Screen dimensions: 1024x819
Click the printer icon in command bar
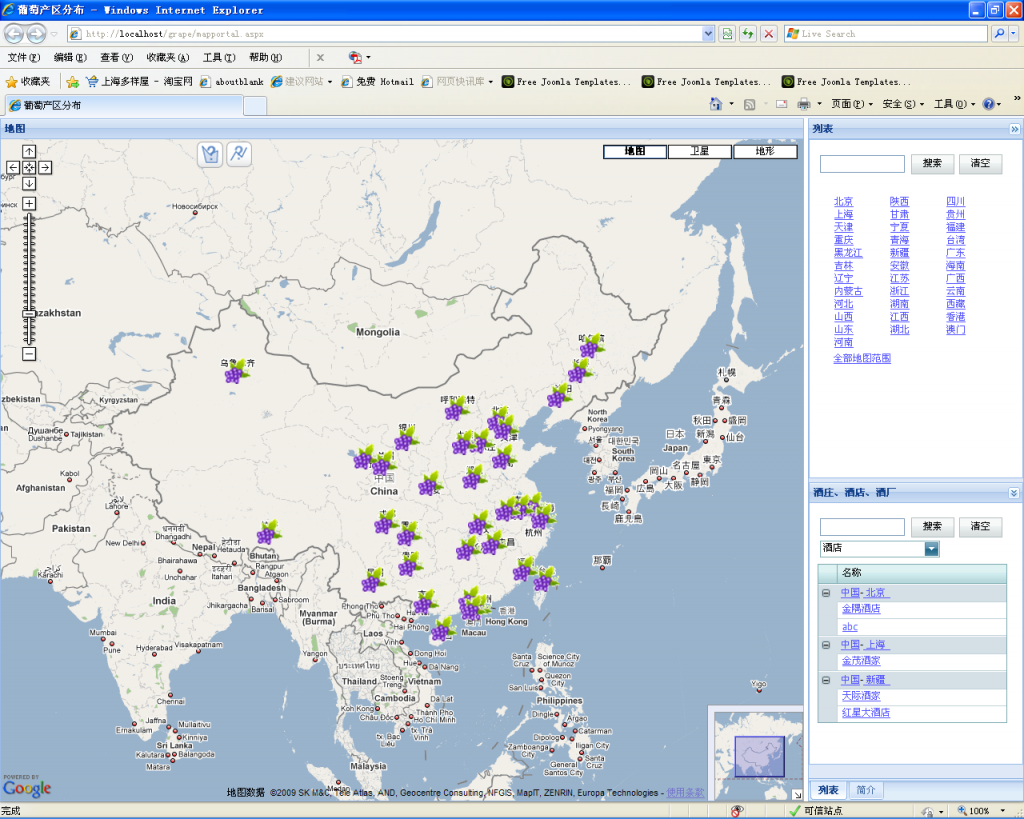803,104
